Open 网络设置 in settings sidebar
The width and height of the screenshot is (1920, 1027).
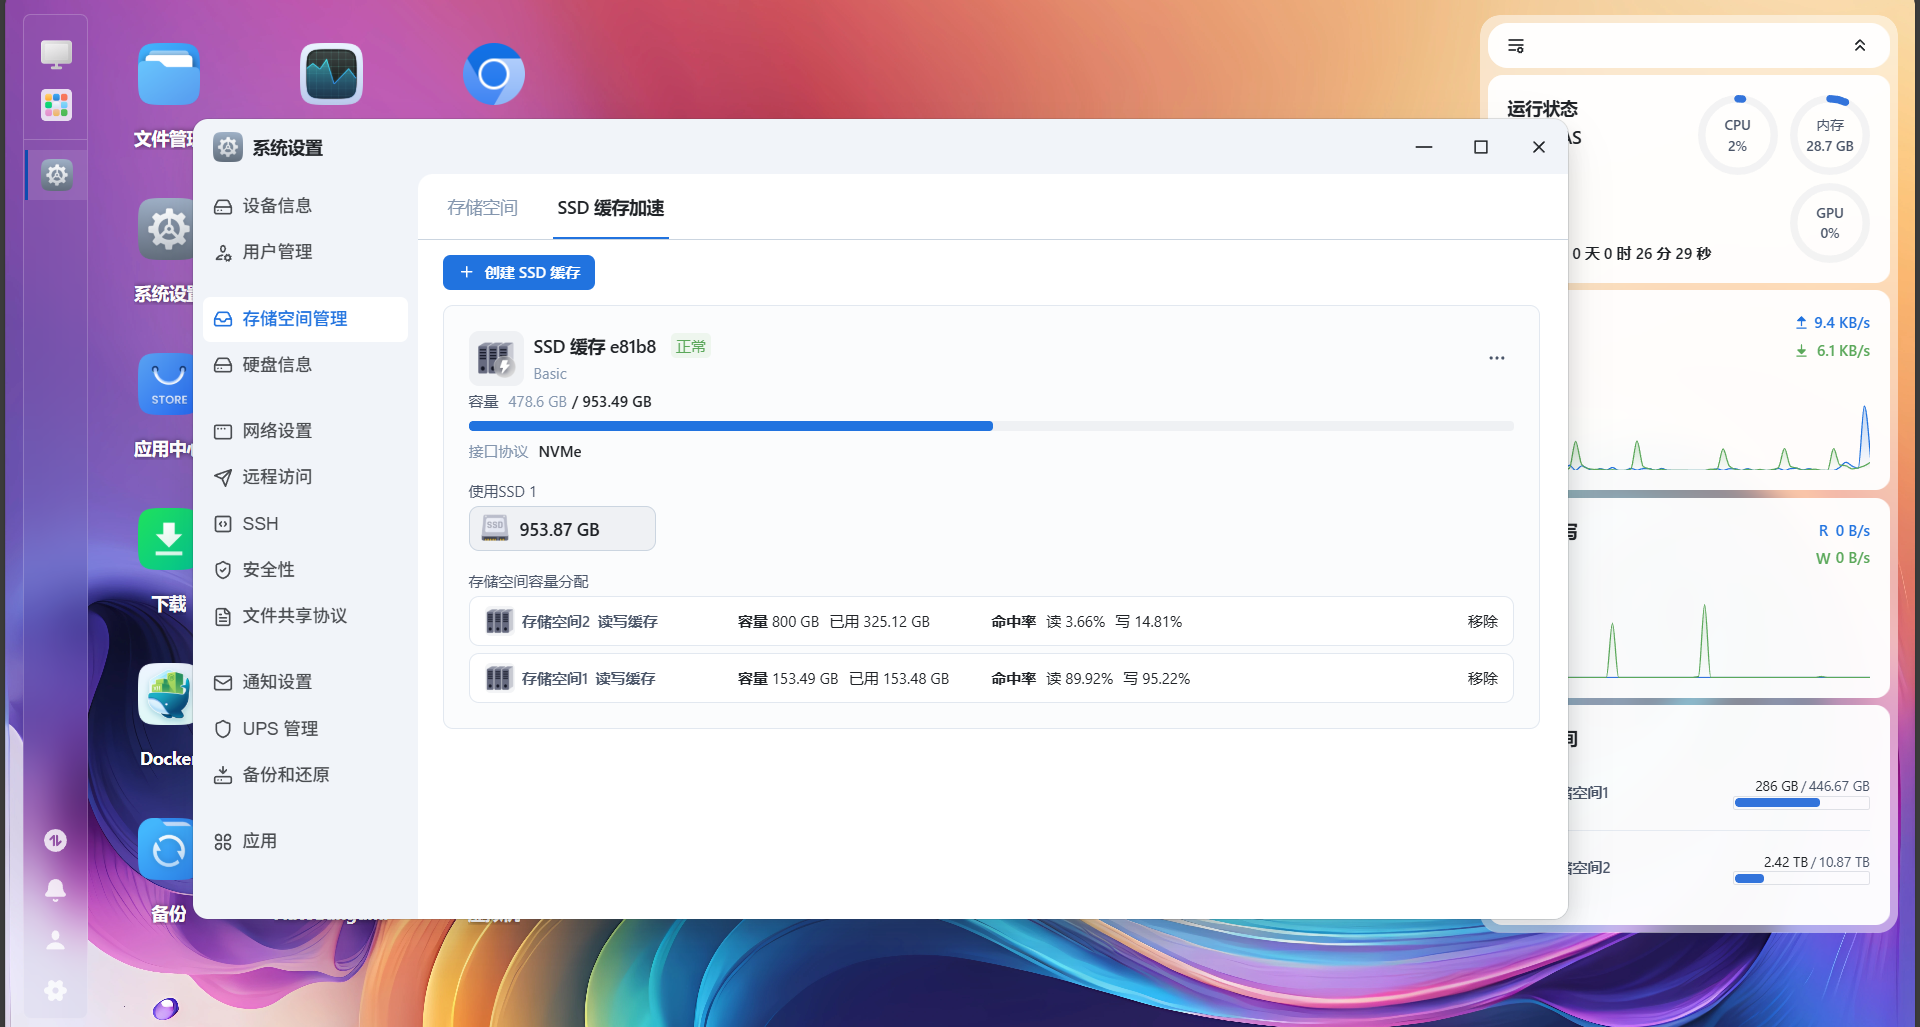(305, 431)
